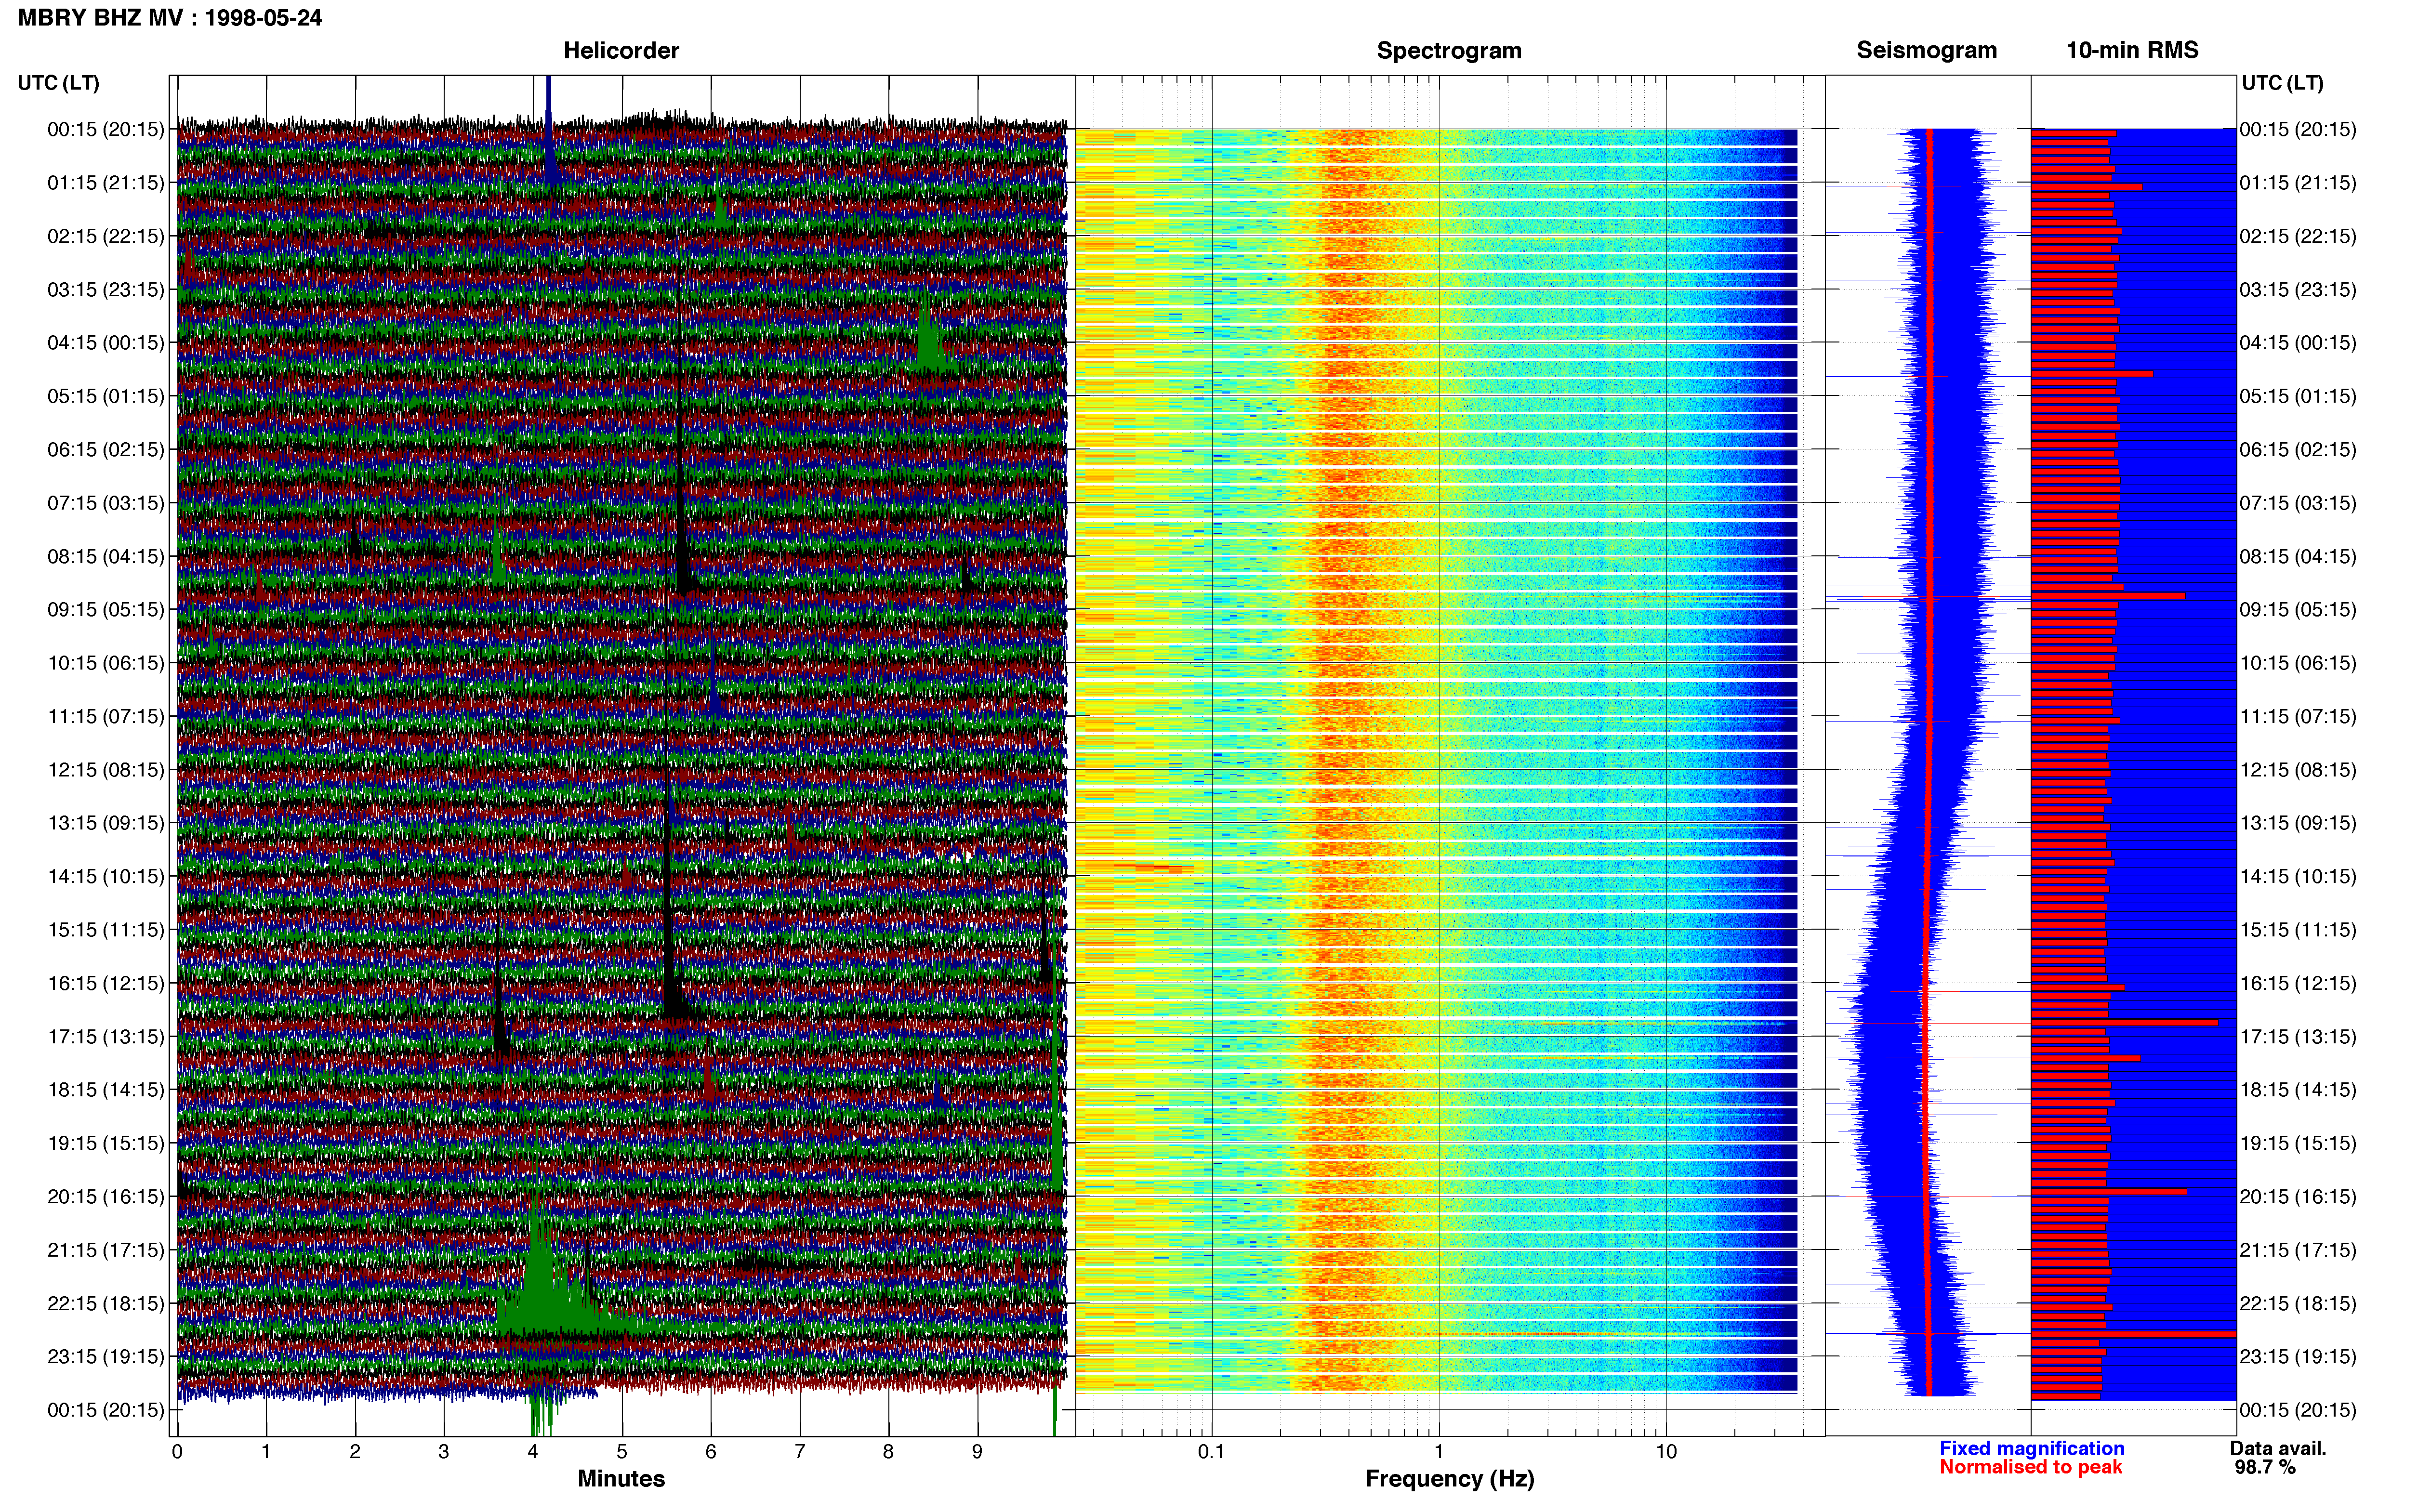Click left time label '22:15 (18:15)'
The image size is (2418, 1512).
[106, 1303]
